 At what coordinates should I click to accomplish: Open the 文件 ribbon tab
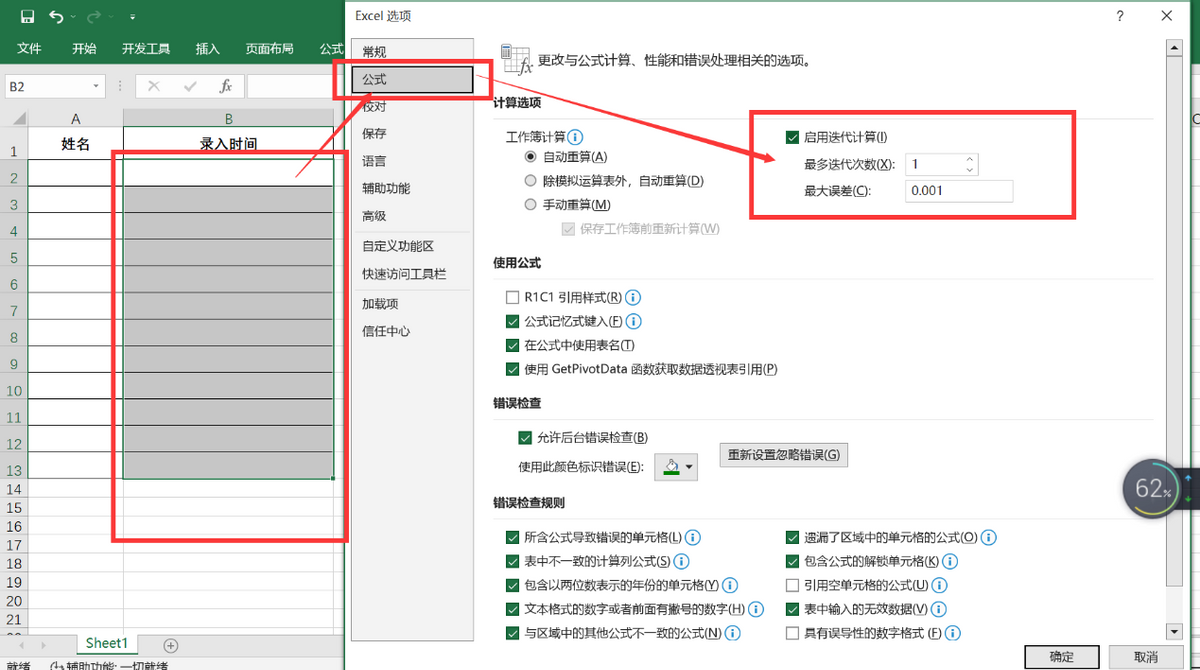coord(30,48)
